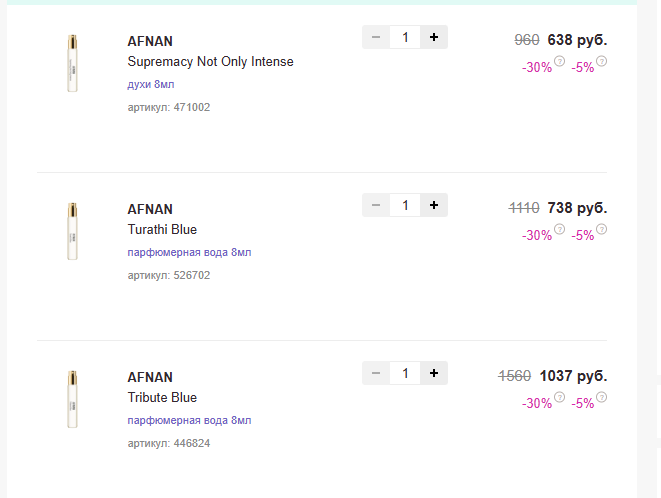Open the Supremacy Not Only Intense product thumbnail
Image resolution: width=661 pixels, height=498 pixels.
click(x=73, y=63)
